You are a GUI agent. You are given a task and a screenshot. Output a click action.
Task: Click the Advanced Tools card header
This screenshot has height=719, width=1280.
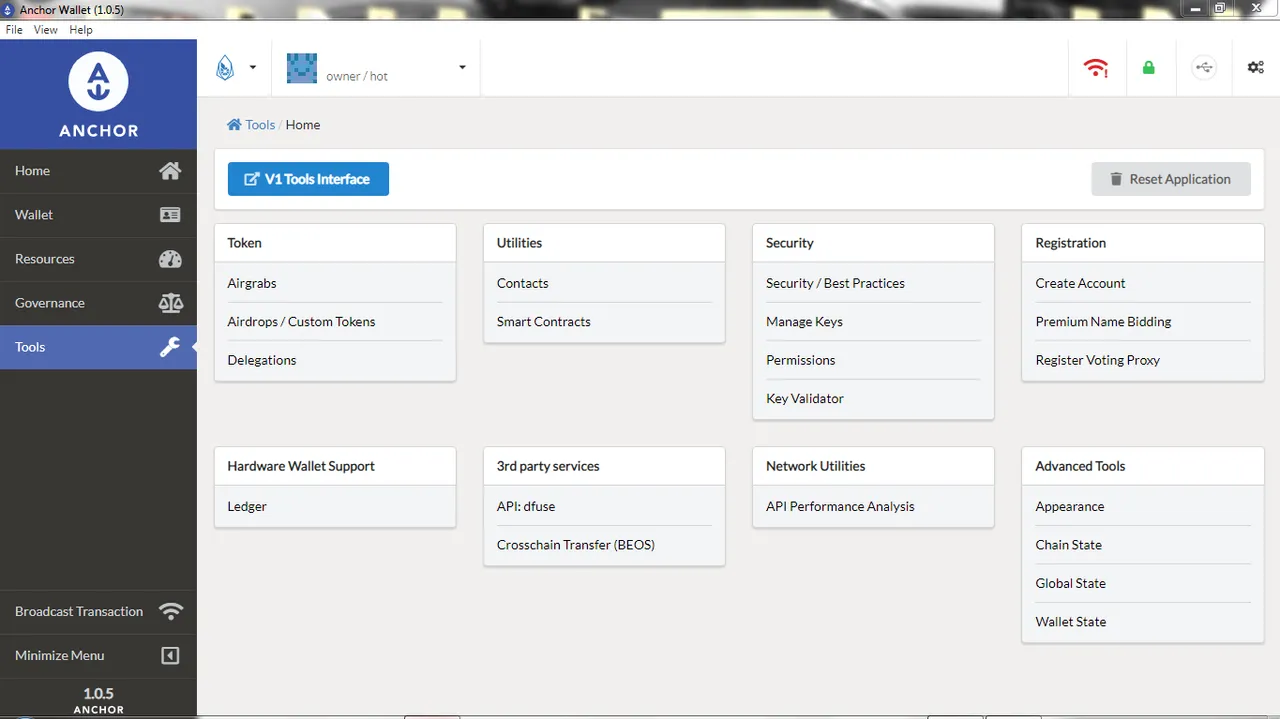1143,466
